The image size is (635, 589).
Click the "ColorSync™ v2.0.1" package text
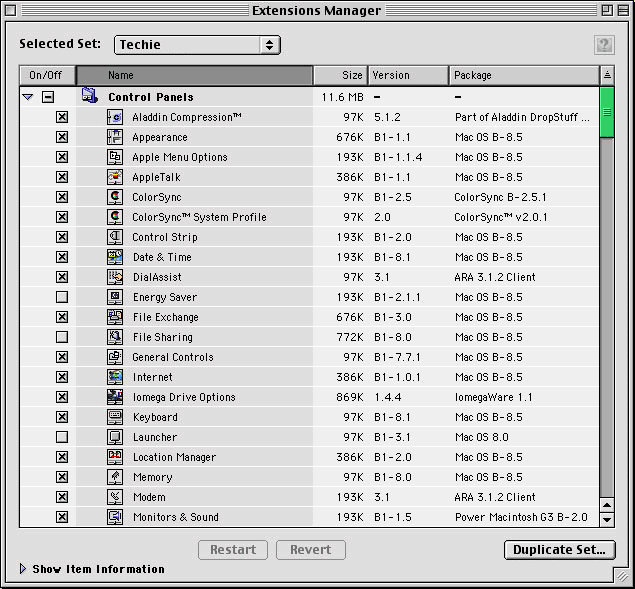pyautogui.click(x=501, y=217)
